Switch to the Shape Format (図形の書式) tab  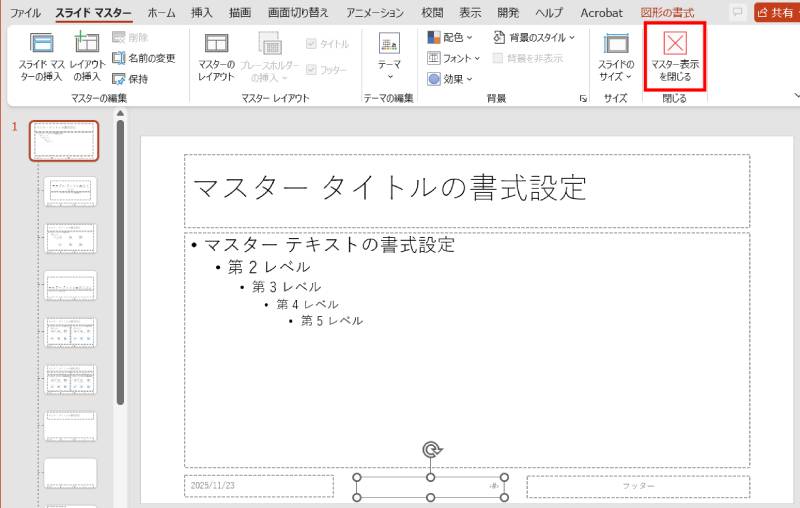667,13
